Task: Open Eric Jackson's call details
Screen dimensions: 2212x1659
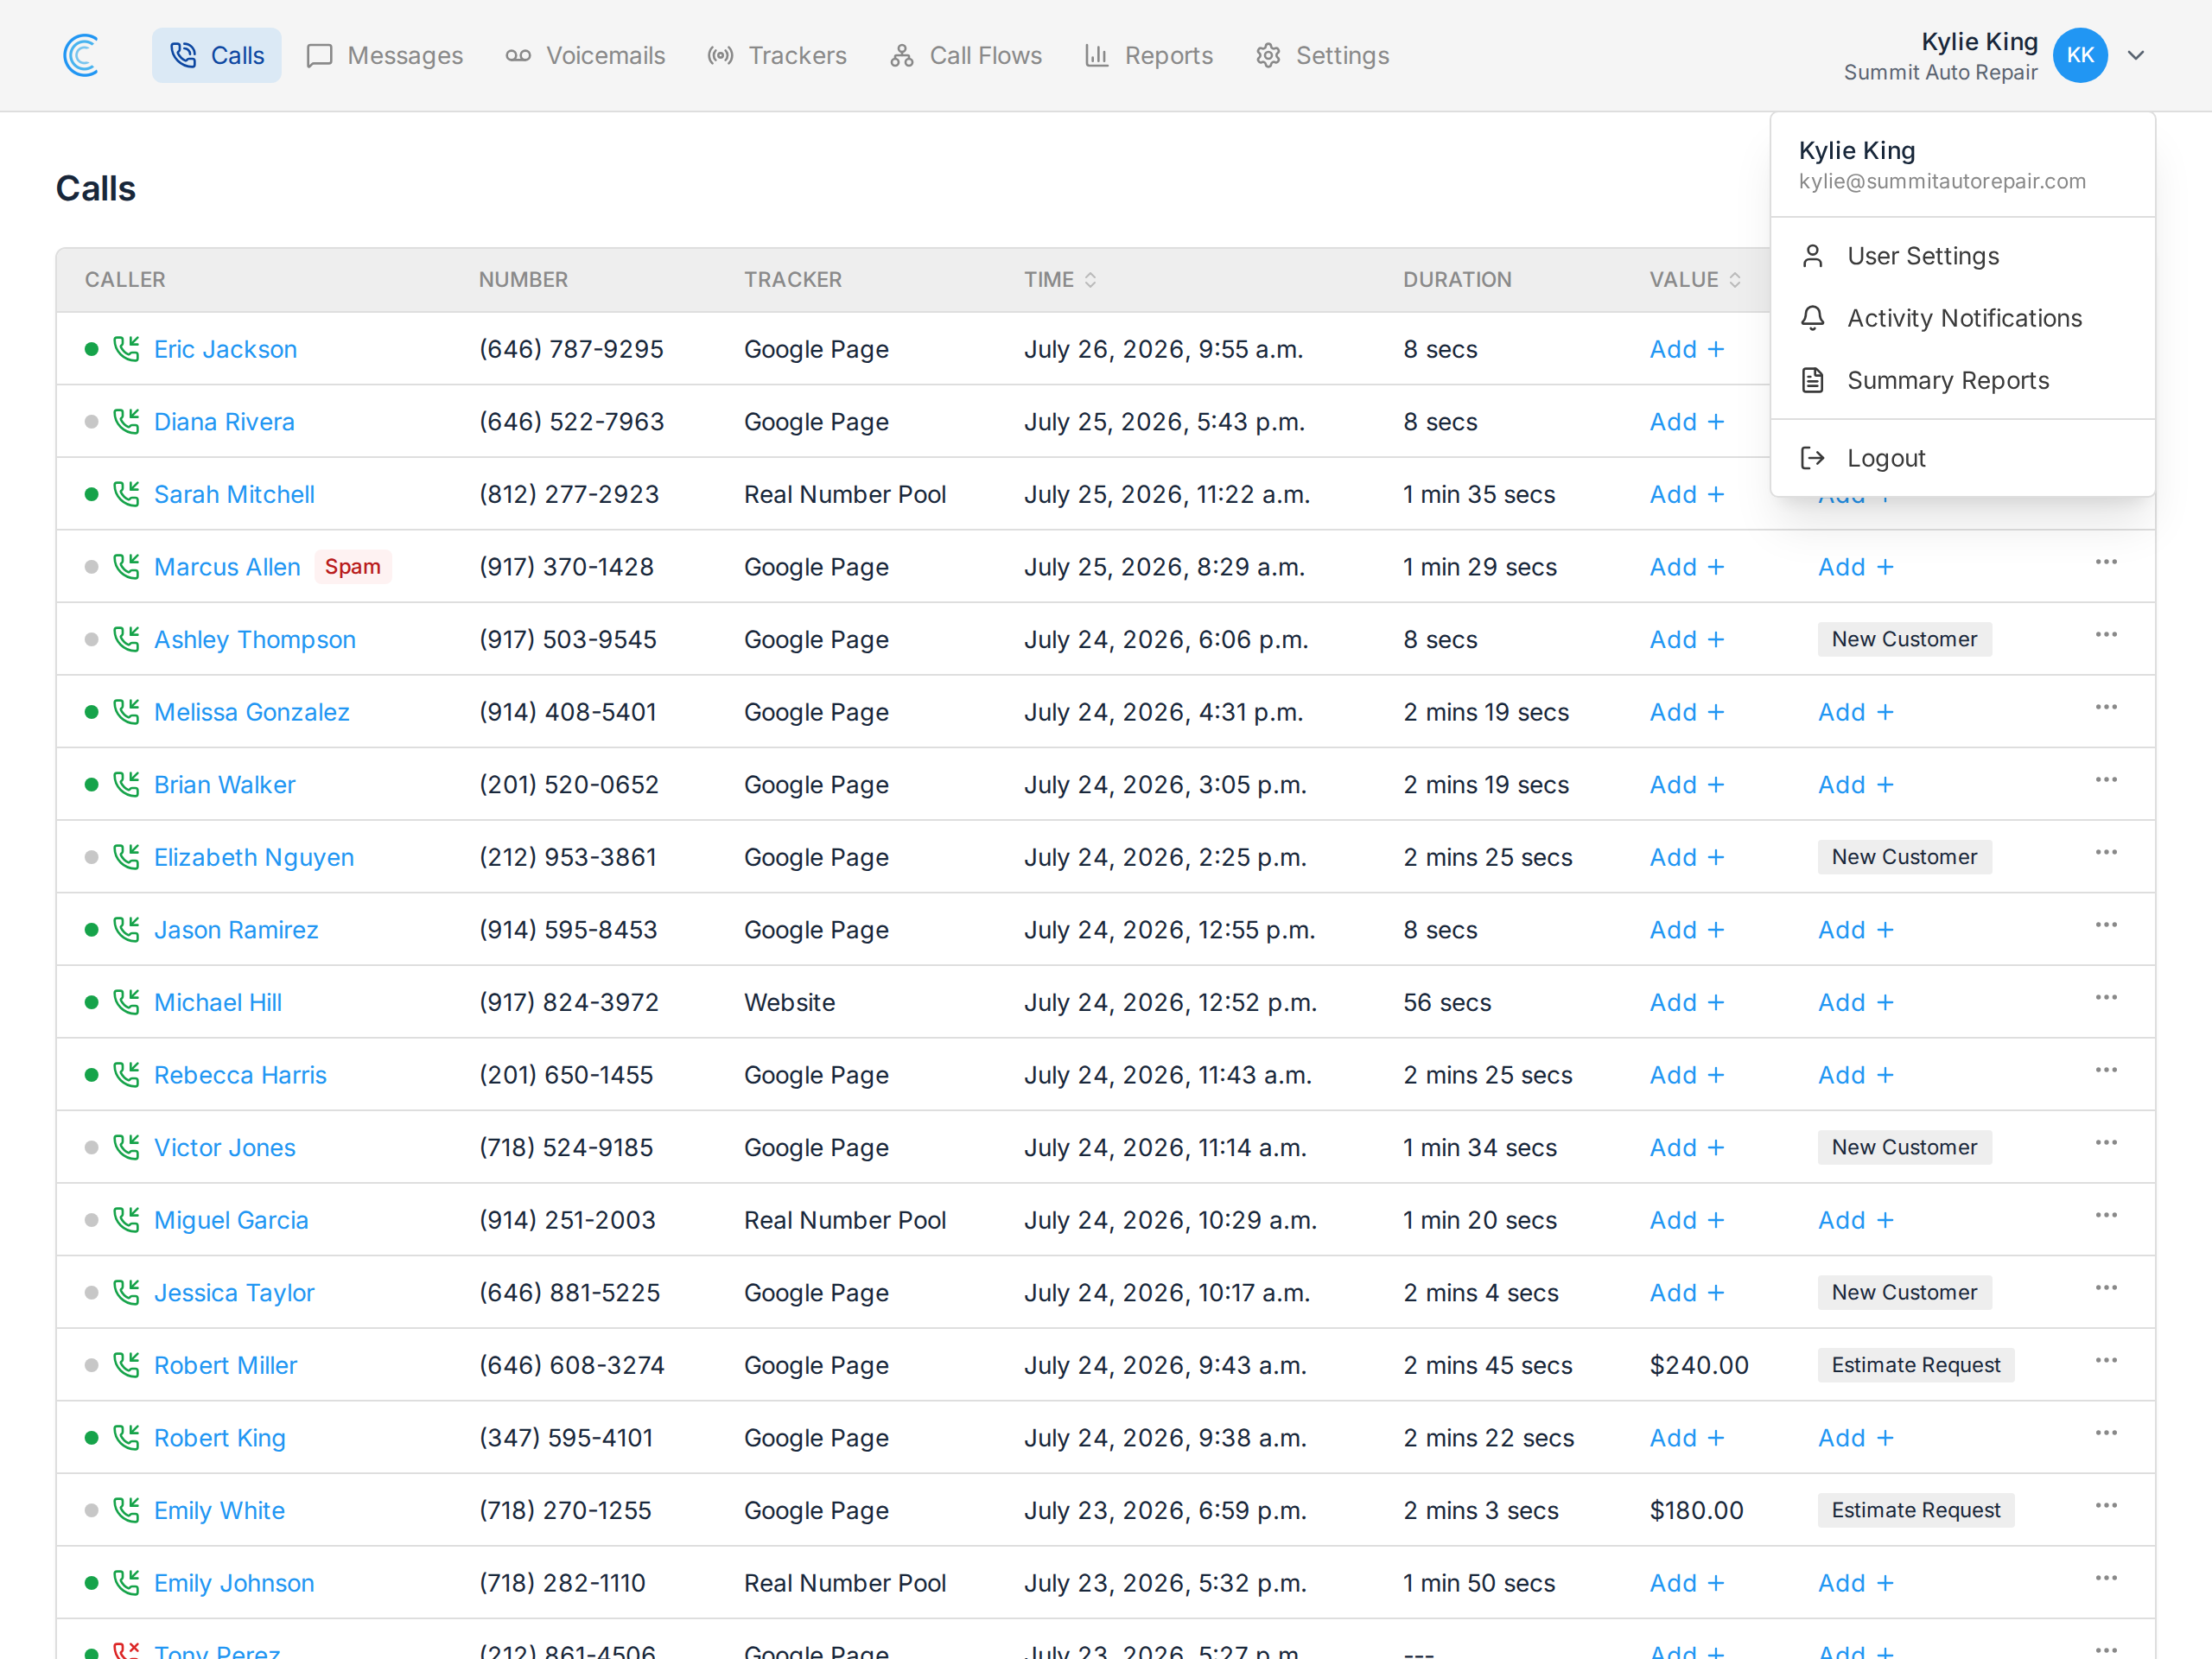Action: [x=225, y=349]
